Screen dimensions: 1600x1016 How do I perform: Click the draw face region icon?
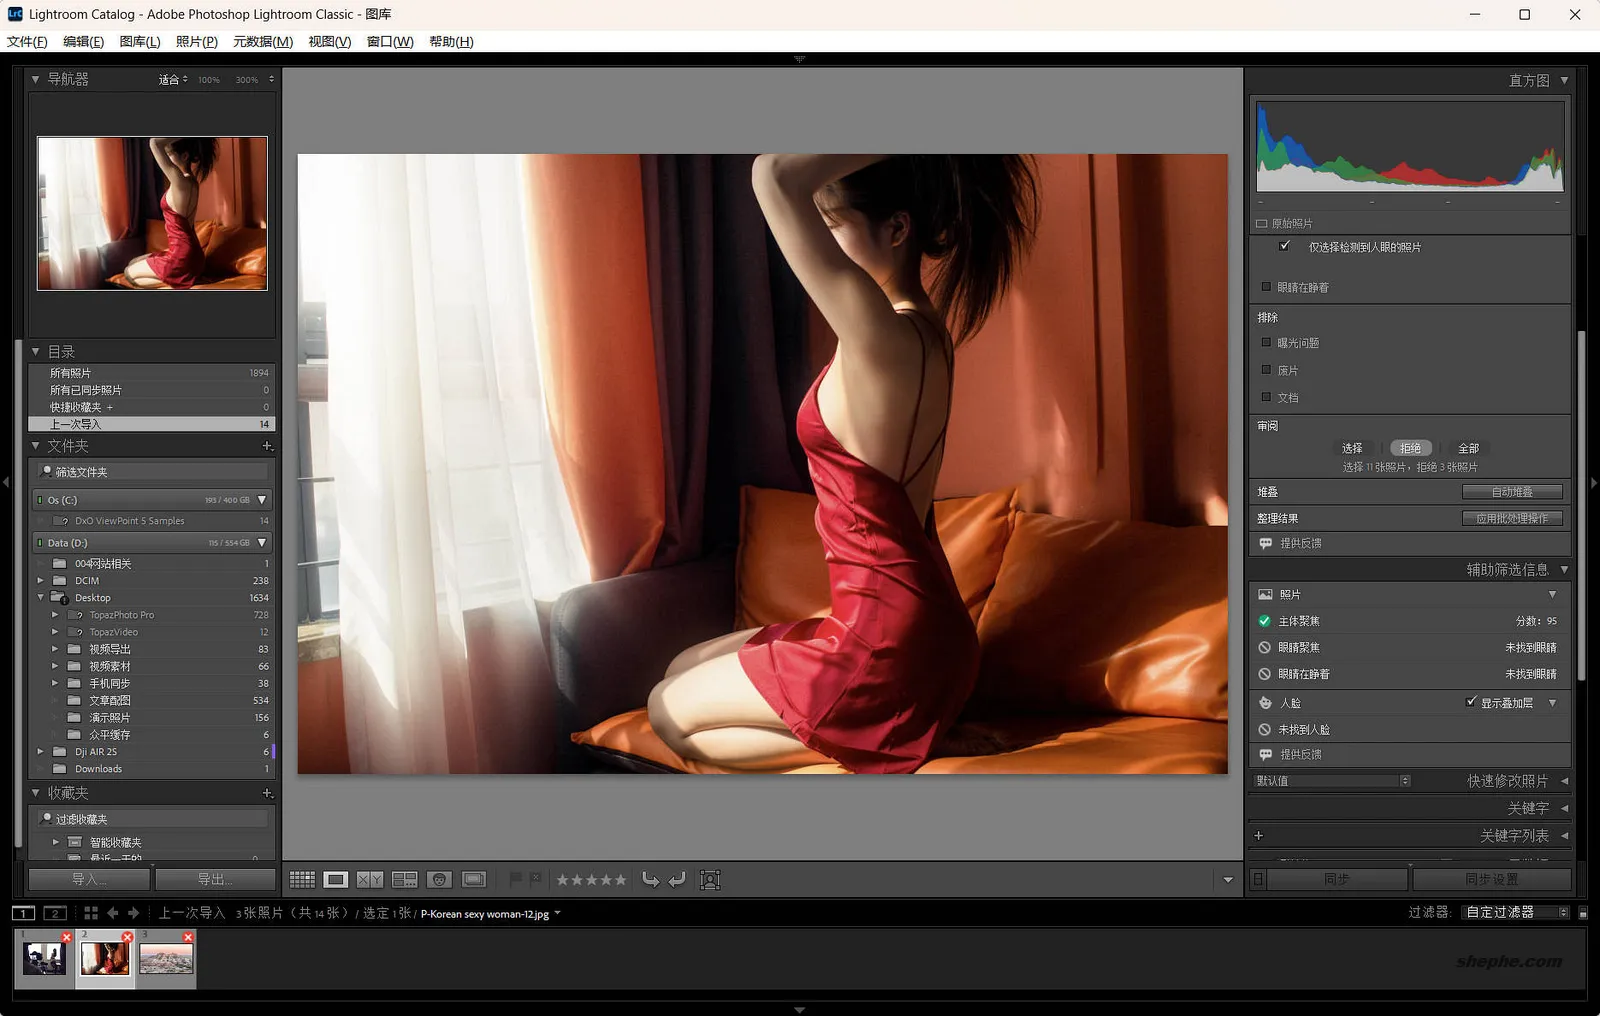click(x=710, y=880)
